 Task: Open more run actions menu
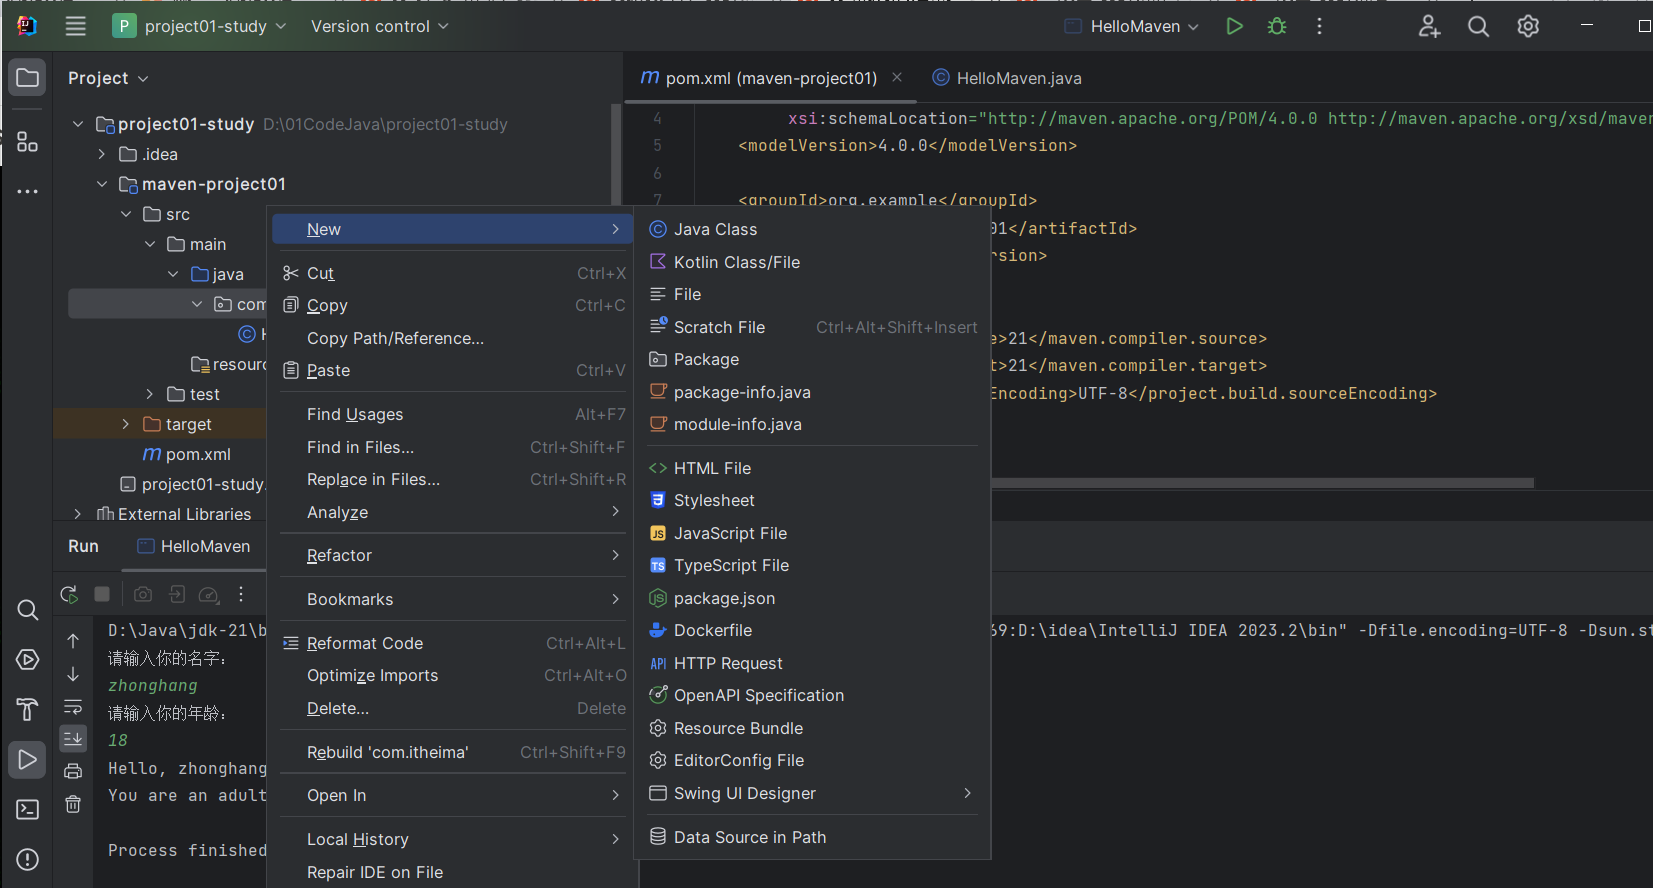click(x=1319, y=26)
